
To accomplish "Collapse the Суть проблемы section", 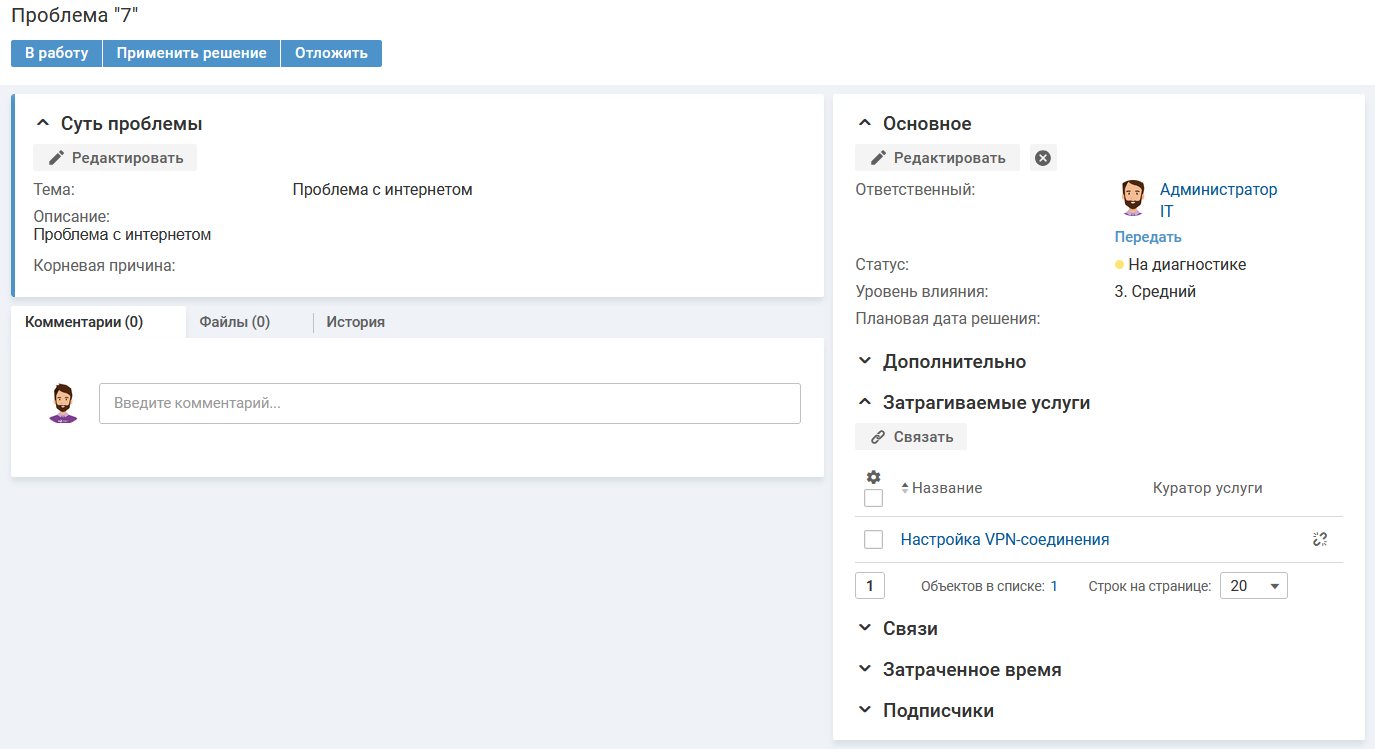I will [x=42, y=124].
